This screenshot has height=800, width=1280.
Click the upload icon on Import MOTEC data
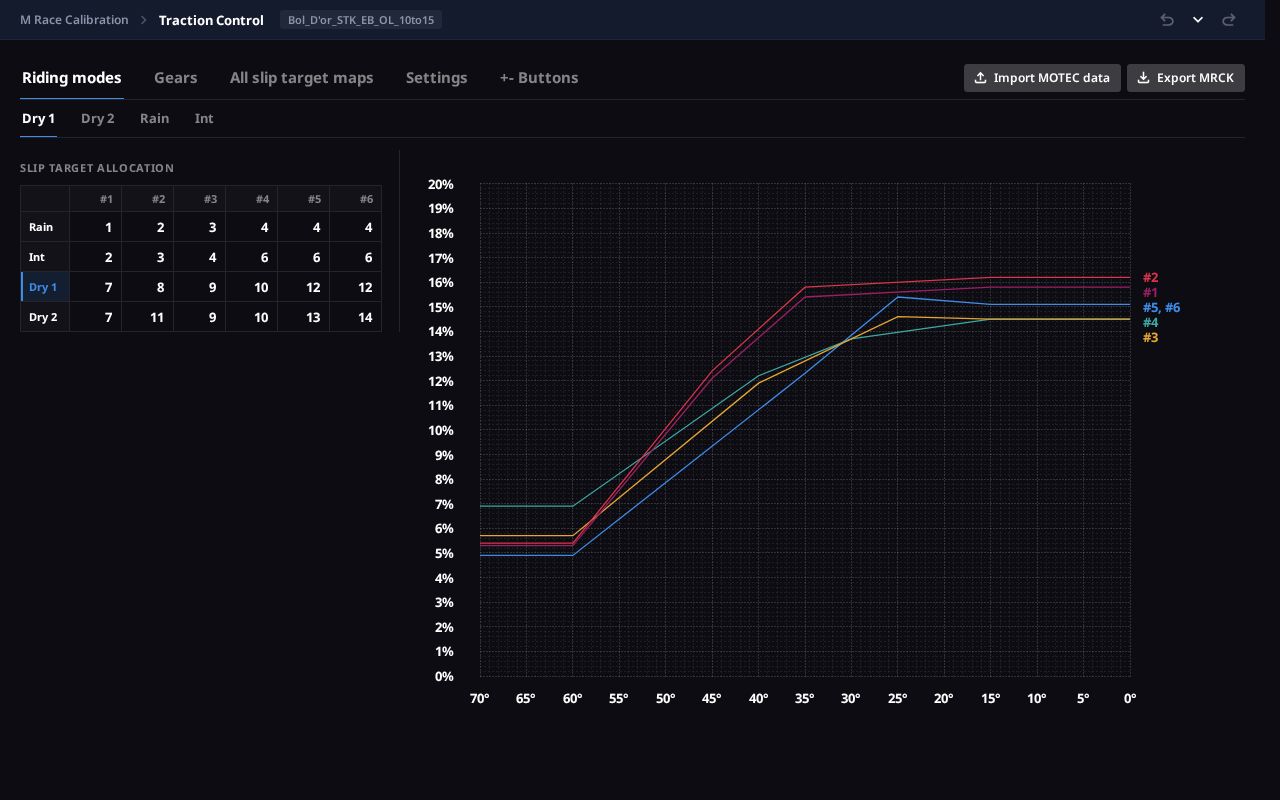pos(980,78)
